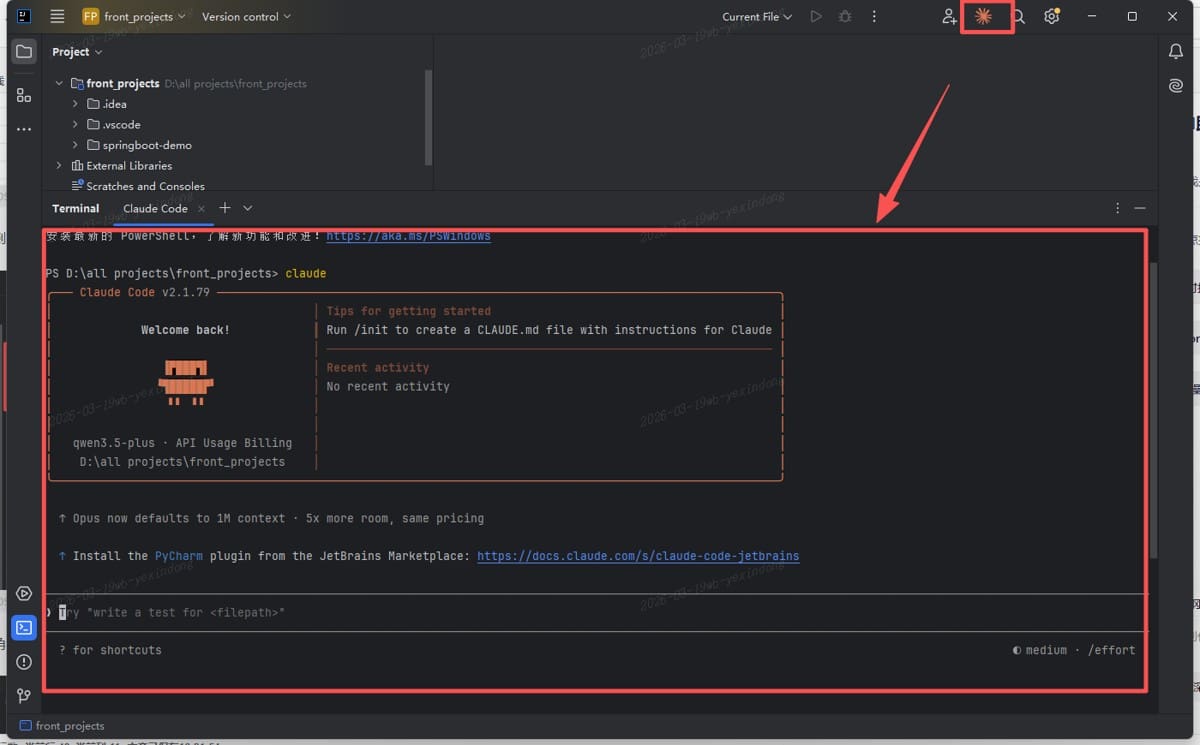
Task: Open the AI Assistant spiral icon
Action: click(1176, 86)
